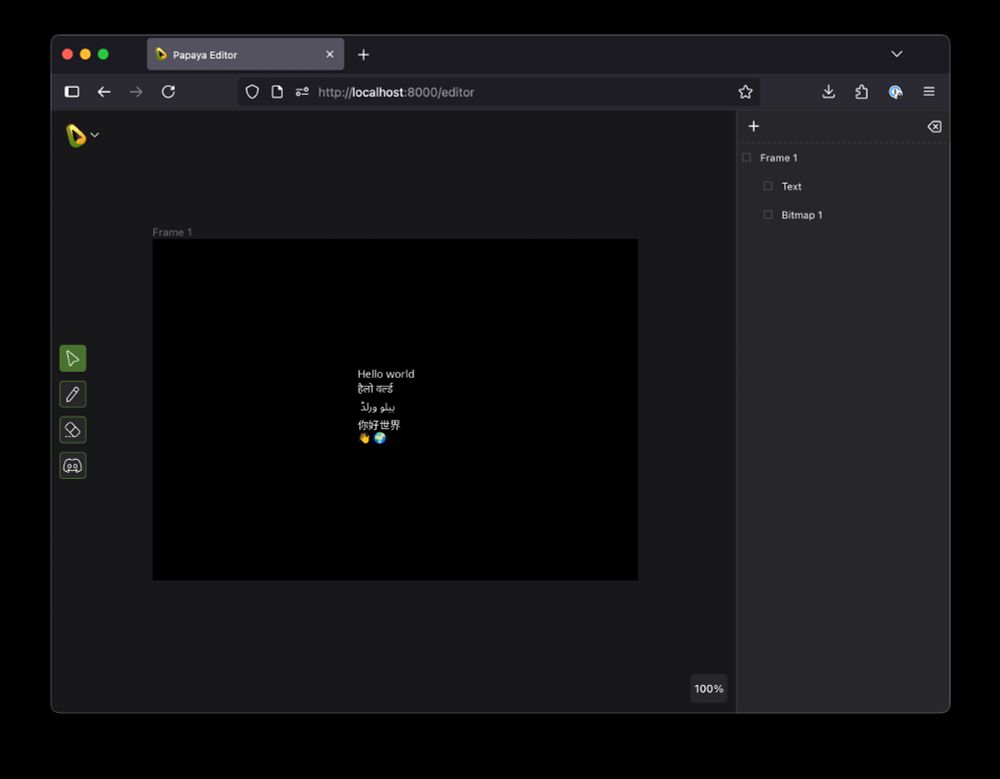1000x779 pixels.
Task: Select the Text layer row
Action: [843, 186]
